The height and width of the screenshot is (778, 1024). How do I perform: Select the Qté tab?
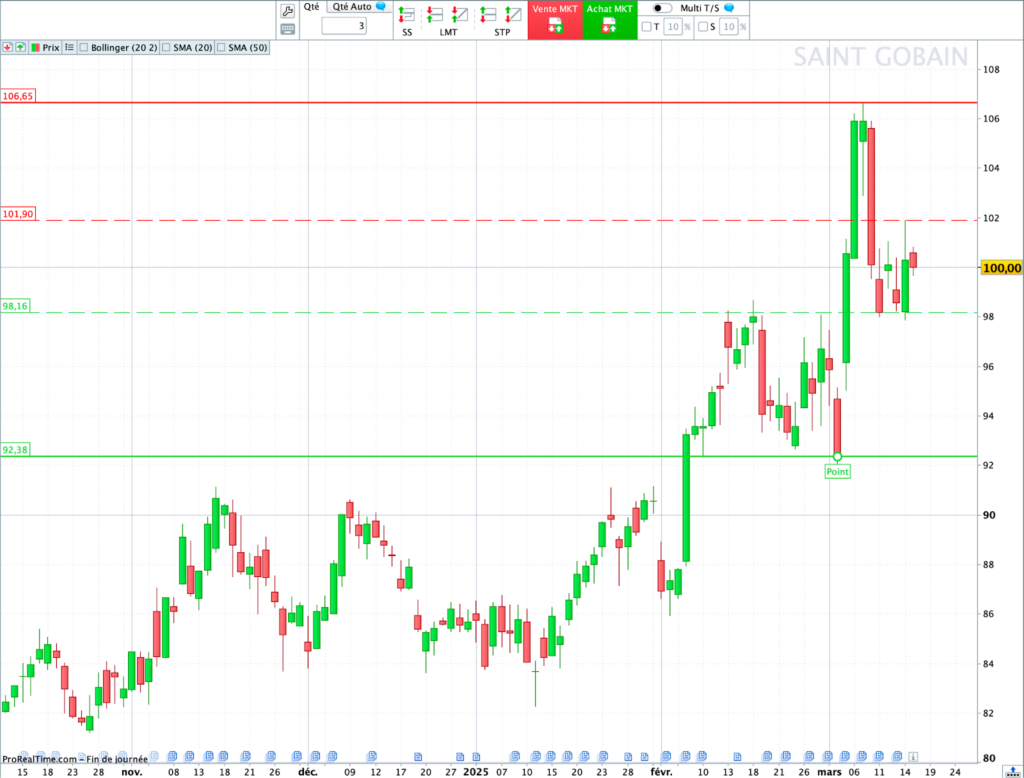point(312,7)
